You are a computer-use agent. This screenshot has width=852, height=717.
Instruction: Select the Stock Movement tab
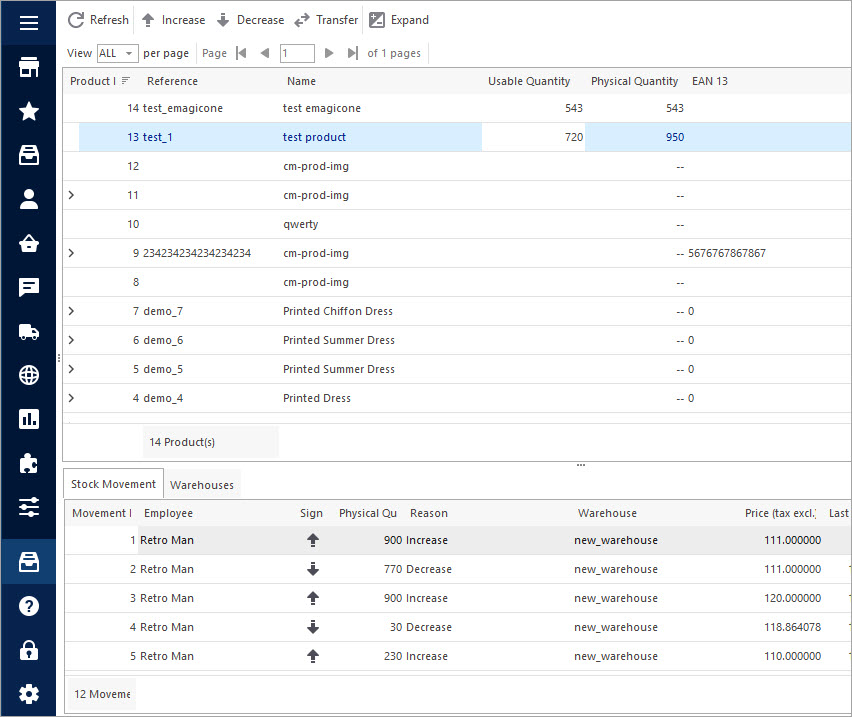point(113,484)
